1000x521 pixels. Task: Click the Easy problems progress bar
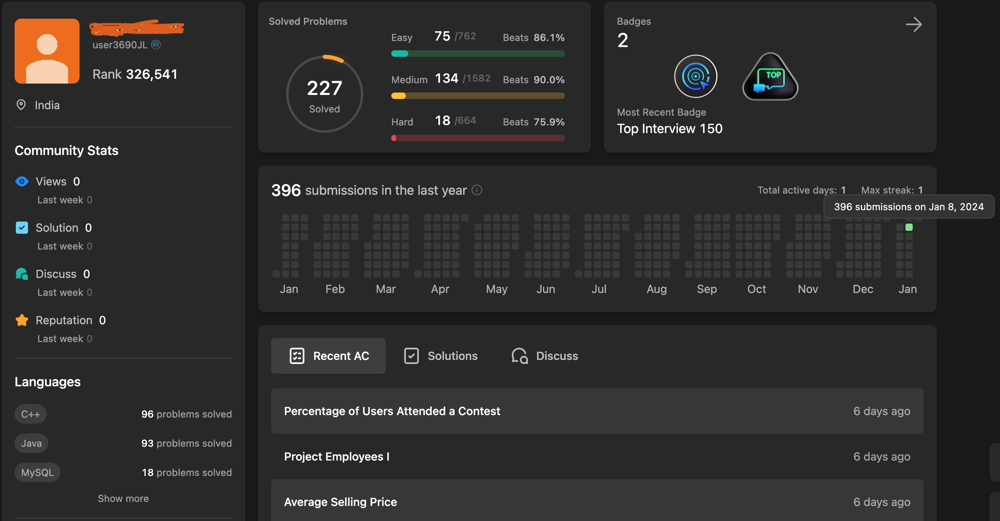pyautogui.click(x=478, y=54)
